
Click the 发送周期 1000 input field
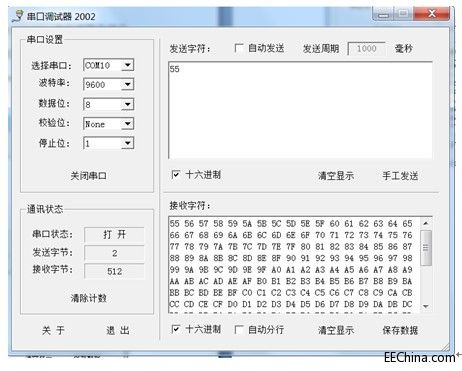366,49
